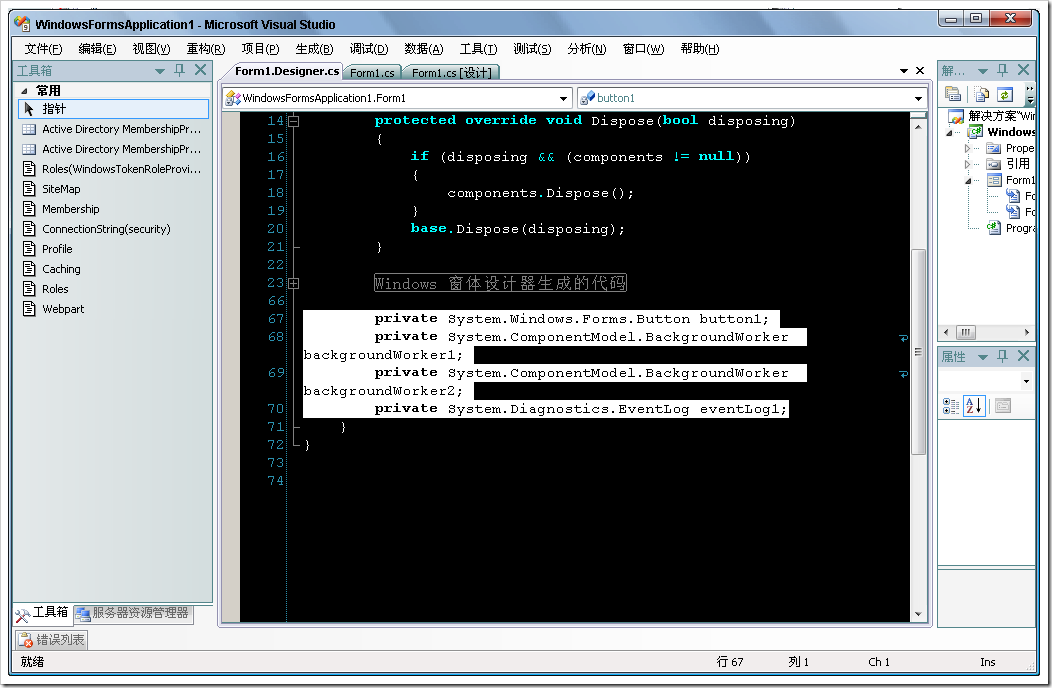This screenshot has width=1052, height=688.
Task: Collapse the Dispose method outlining at line 14
Action: click(293, 121)
